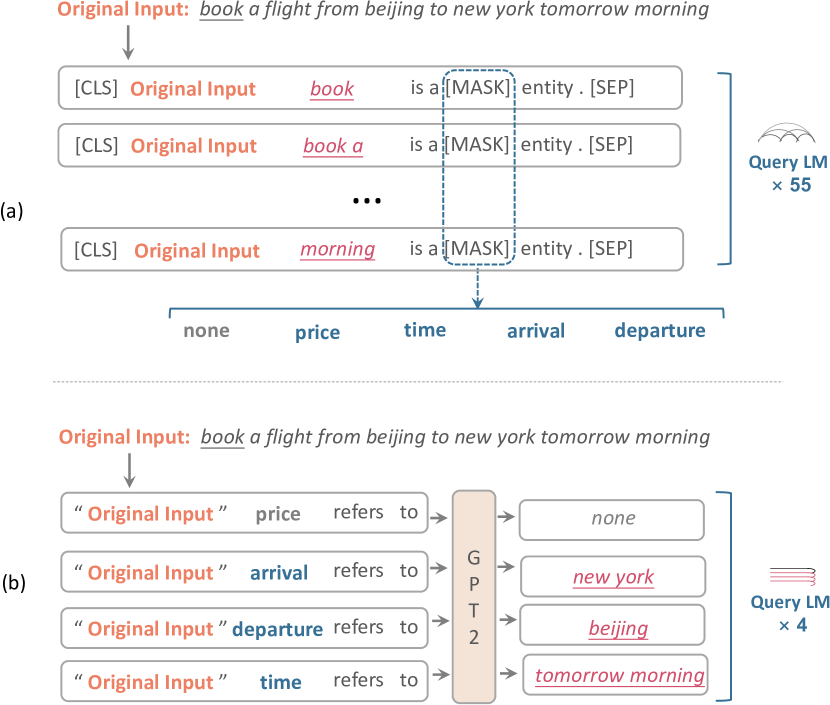The image size is (830, 705).
Task: Click the 'Query LM × 55' text
Action: (x=789, y=173)
